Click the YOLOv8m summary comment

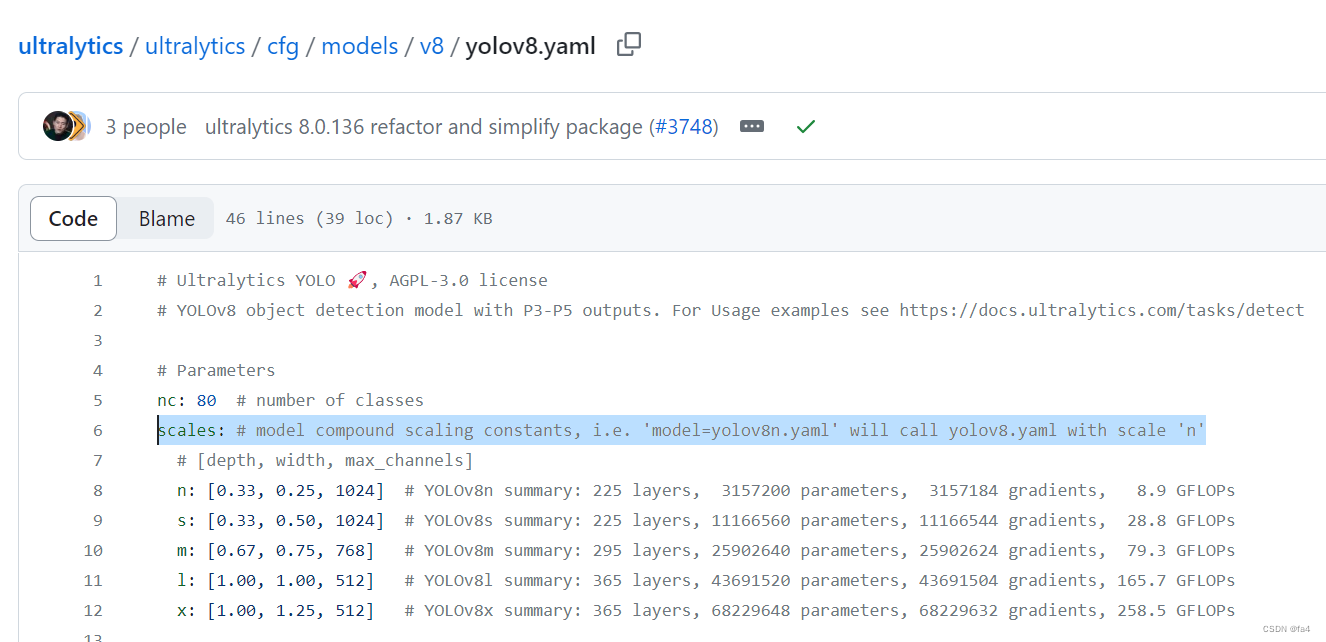point(820,550)
